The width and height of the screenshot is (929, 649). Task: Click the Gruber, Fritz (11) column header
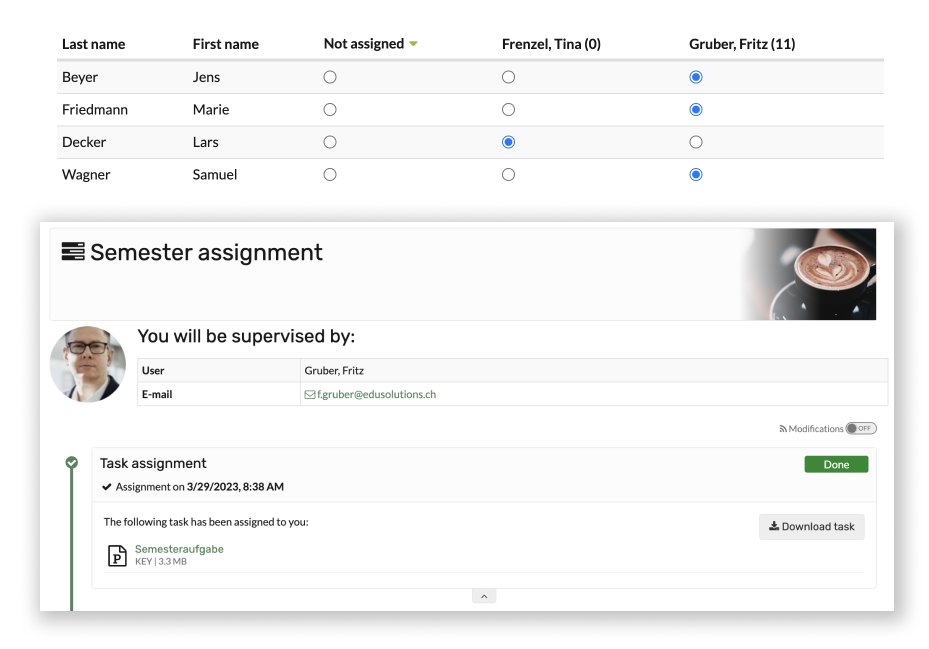pyautogui.click(x=742, y=44)
